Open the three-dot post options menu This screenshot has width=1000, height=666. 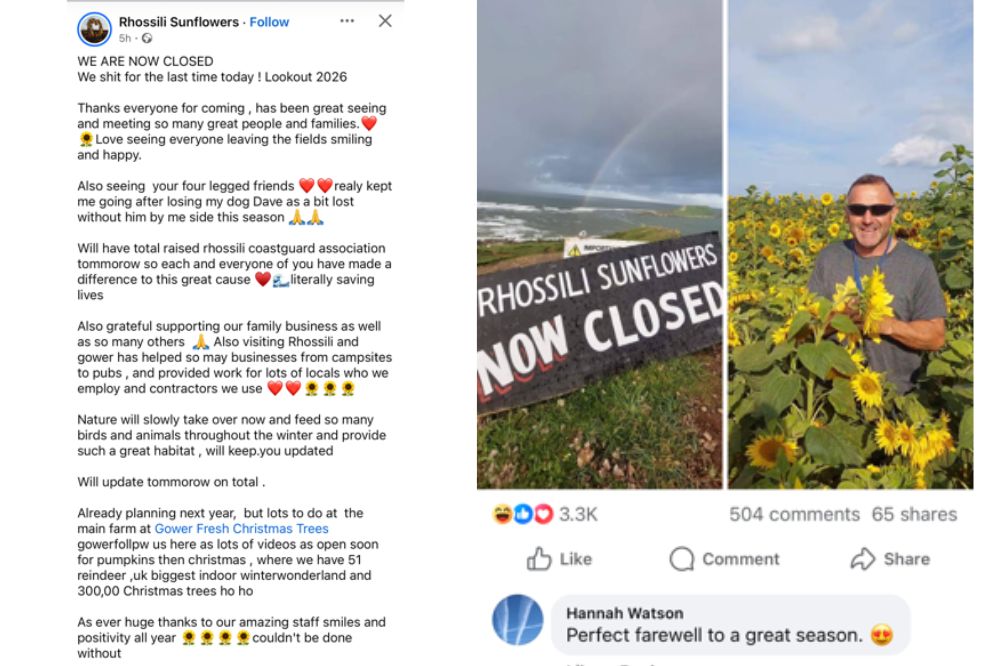tap(347, 21)
